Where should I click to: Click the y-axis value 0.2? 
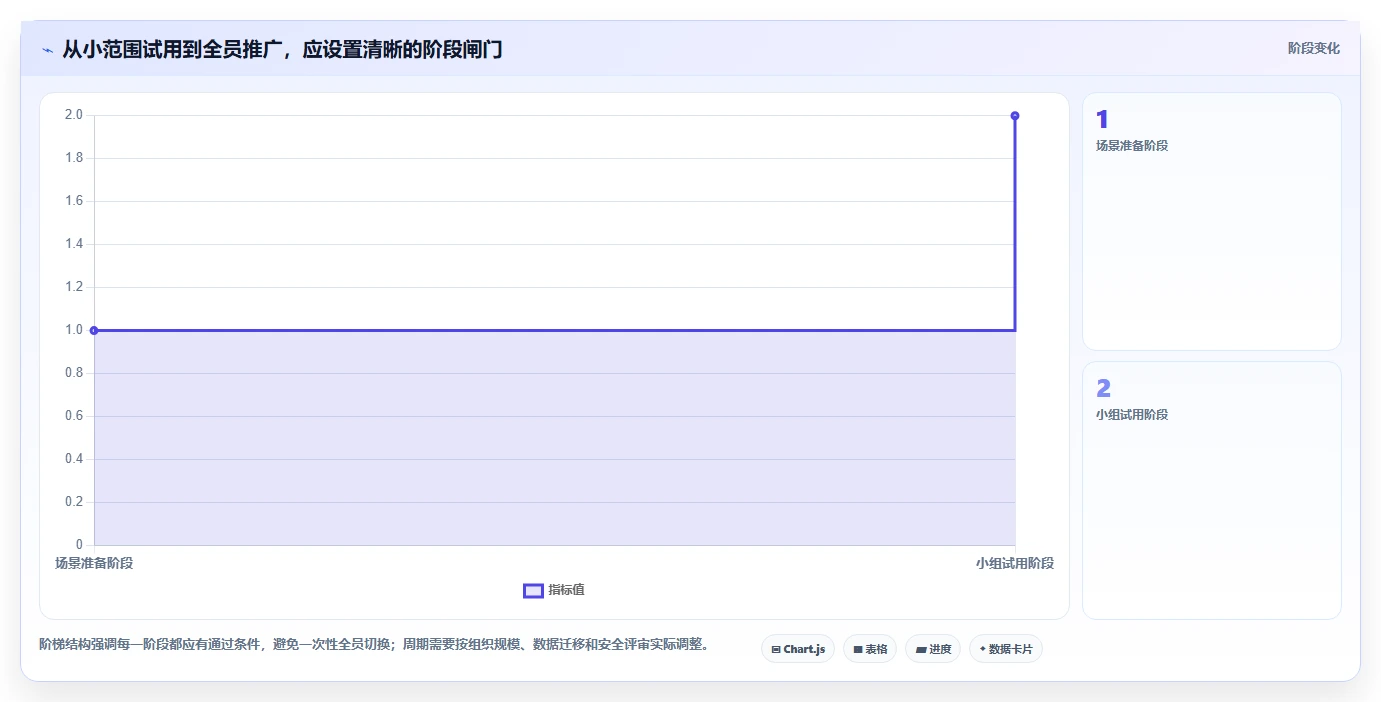74,502
